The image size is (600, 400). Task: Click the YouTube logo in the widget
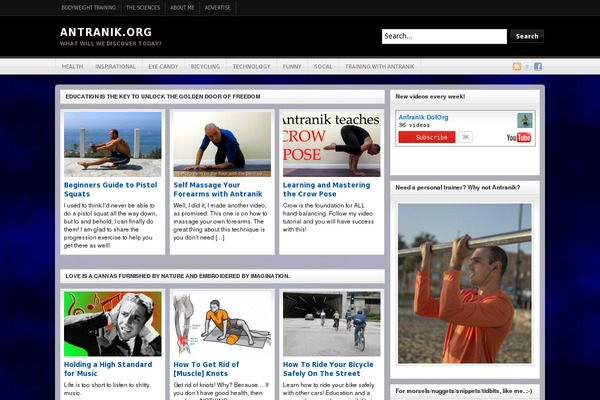[519, 137]
